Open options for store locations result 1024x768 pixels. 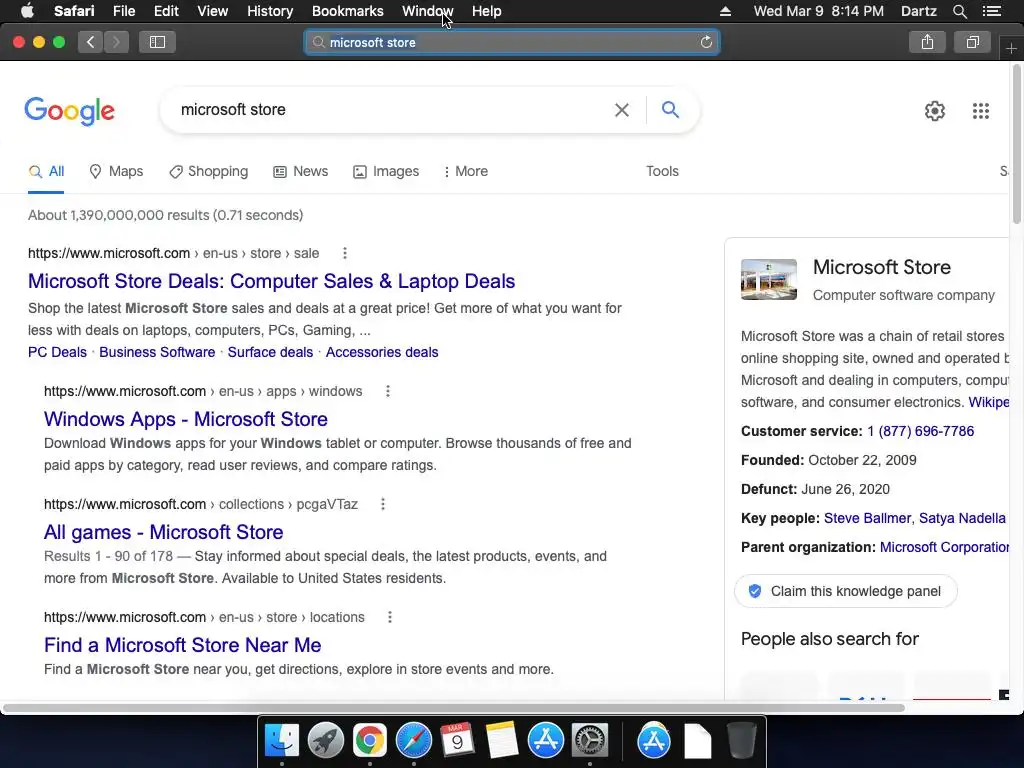point(390,617)
